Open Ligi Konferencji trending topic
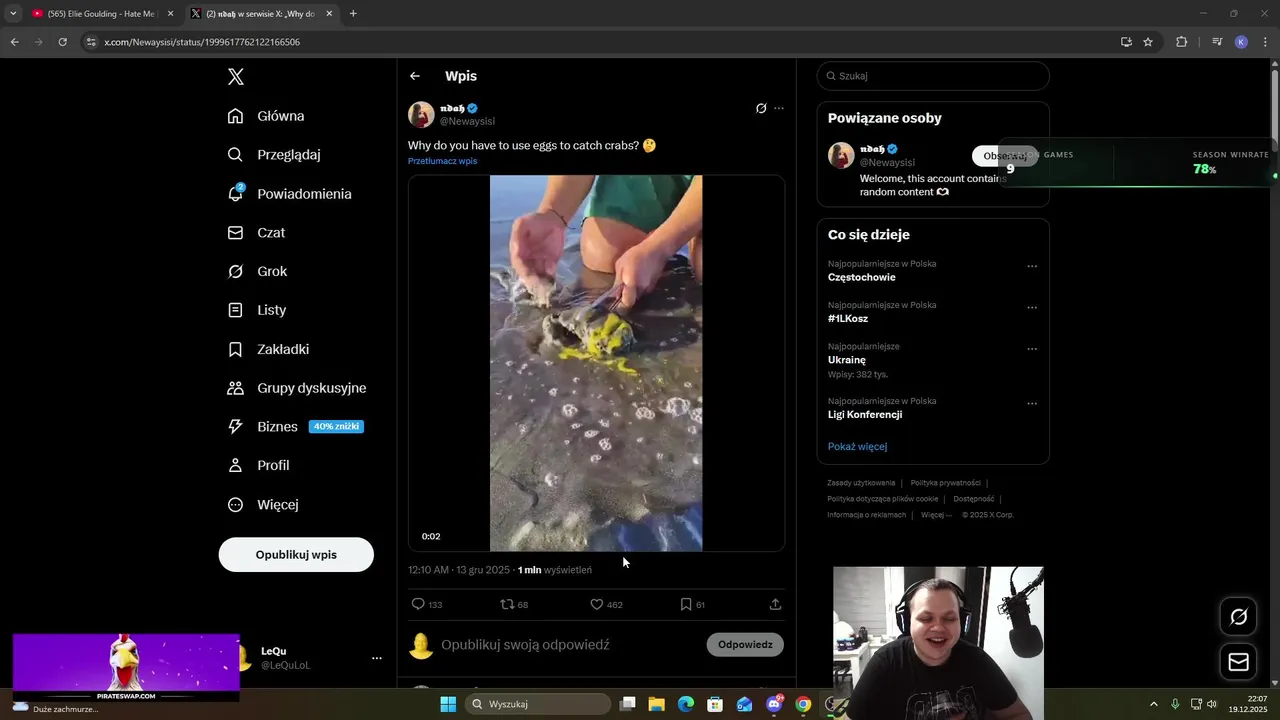 865,414
